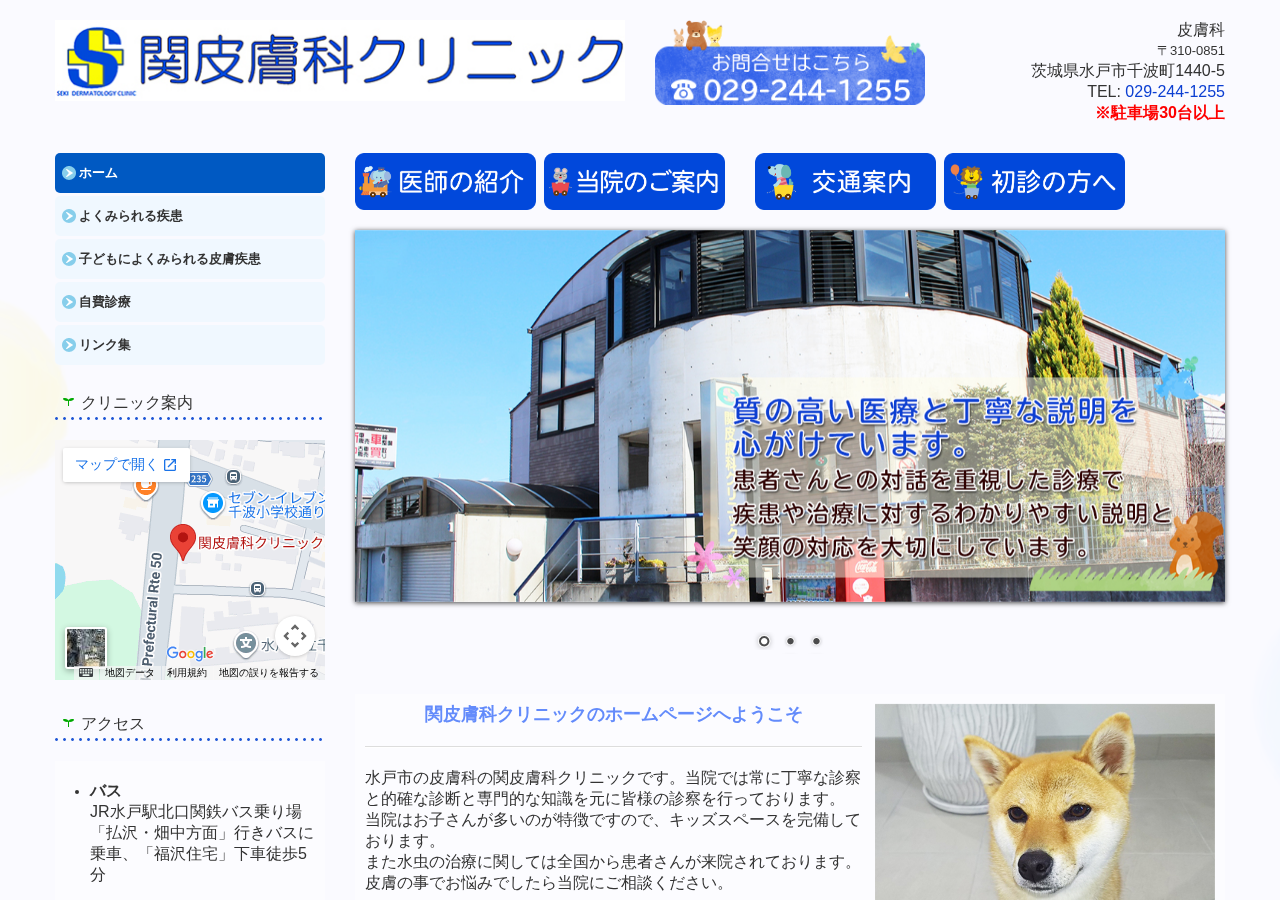Click the telephone link 029-244-1255

coord(1175,92)
